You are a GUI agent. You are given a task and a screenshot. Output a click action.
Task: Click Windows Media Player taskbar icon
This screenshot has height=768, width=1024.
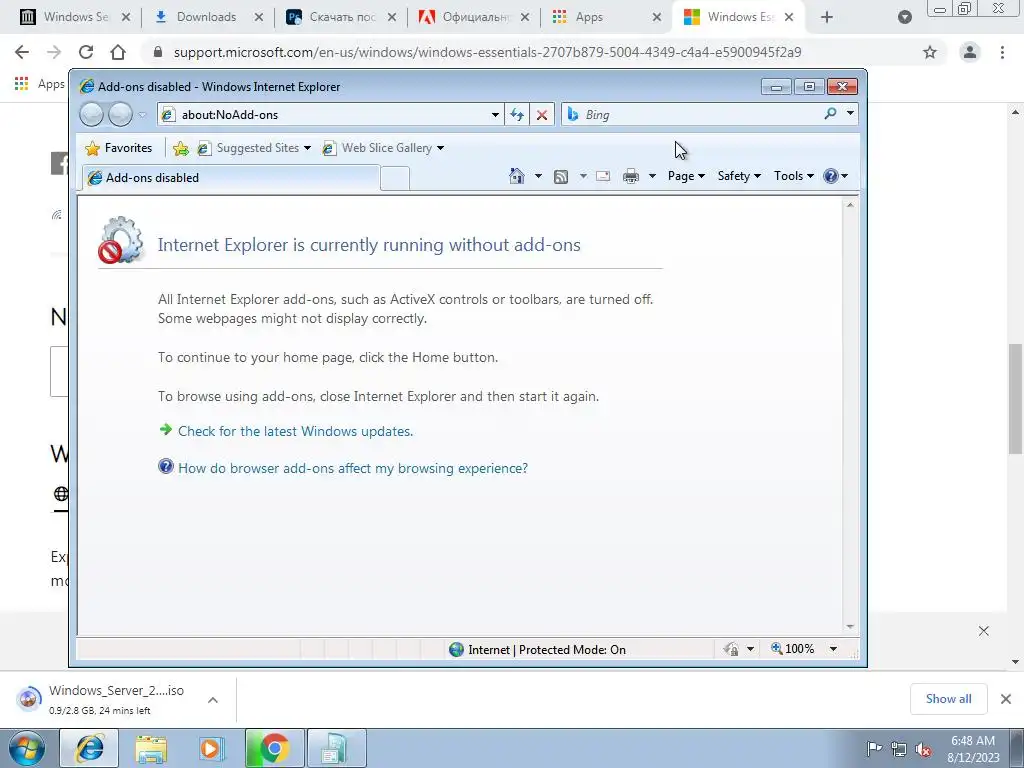[x=211, y=748]
